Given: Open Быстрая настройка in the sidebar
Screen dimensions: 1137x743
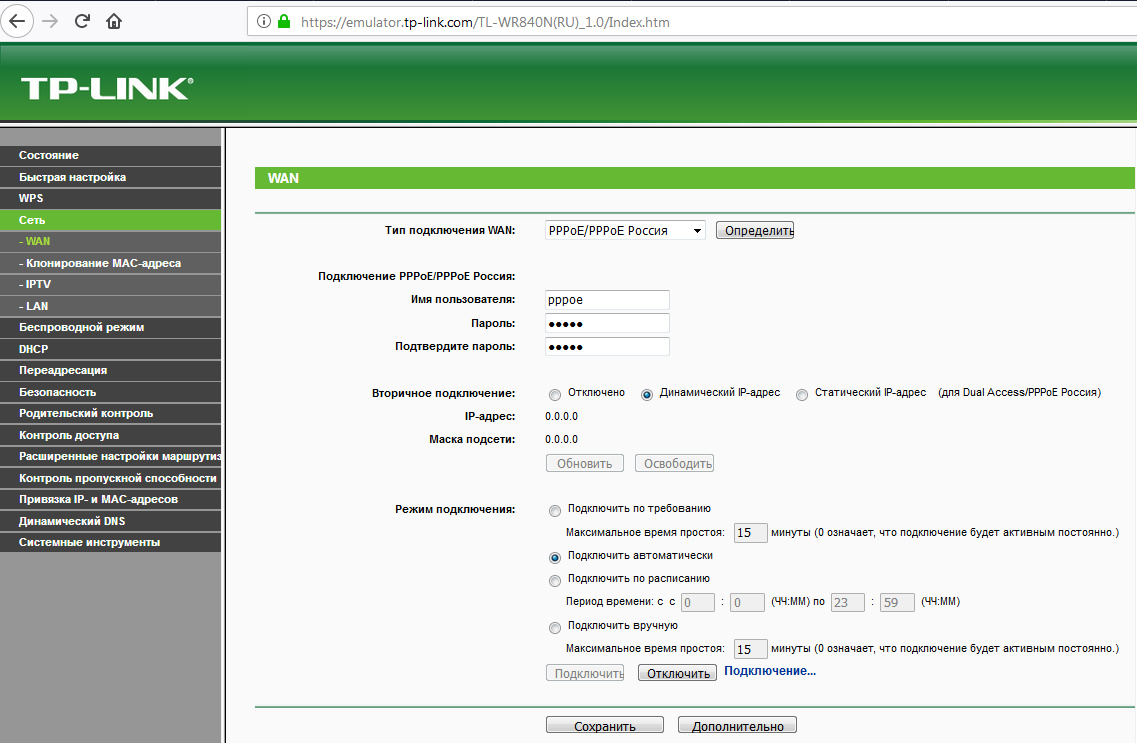Looking at the screenshot, I should point(110,177).
